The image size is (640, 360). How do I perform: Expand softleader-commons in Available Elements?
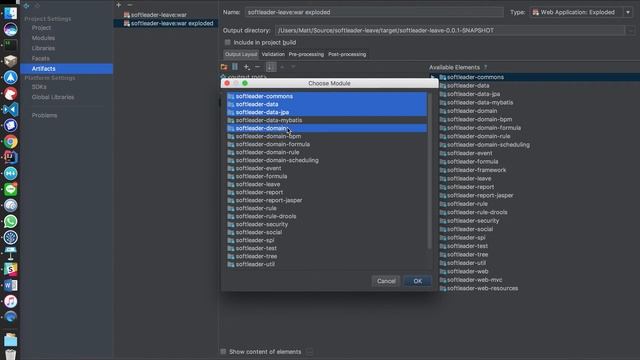[433, 77]
